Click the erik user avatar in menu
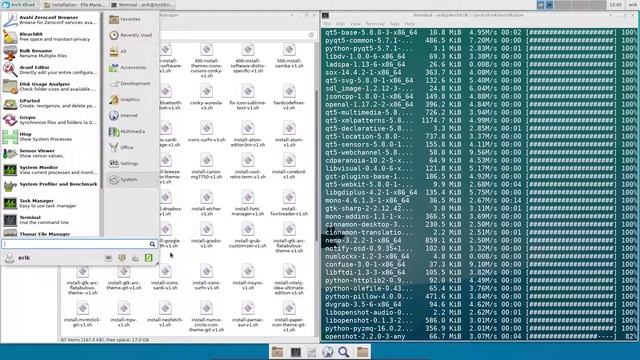Image resolution: width=640 pixels, height=360 pixels. click(x=9, y=258)
